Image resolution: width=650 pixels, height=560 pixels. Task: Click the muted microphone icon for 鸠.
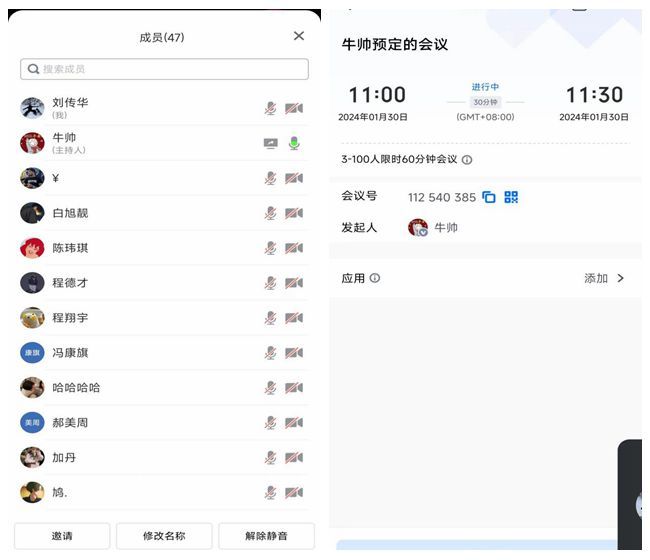tap(271, 492)
